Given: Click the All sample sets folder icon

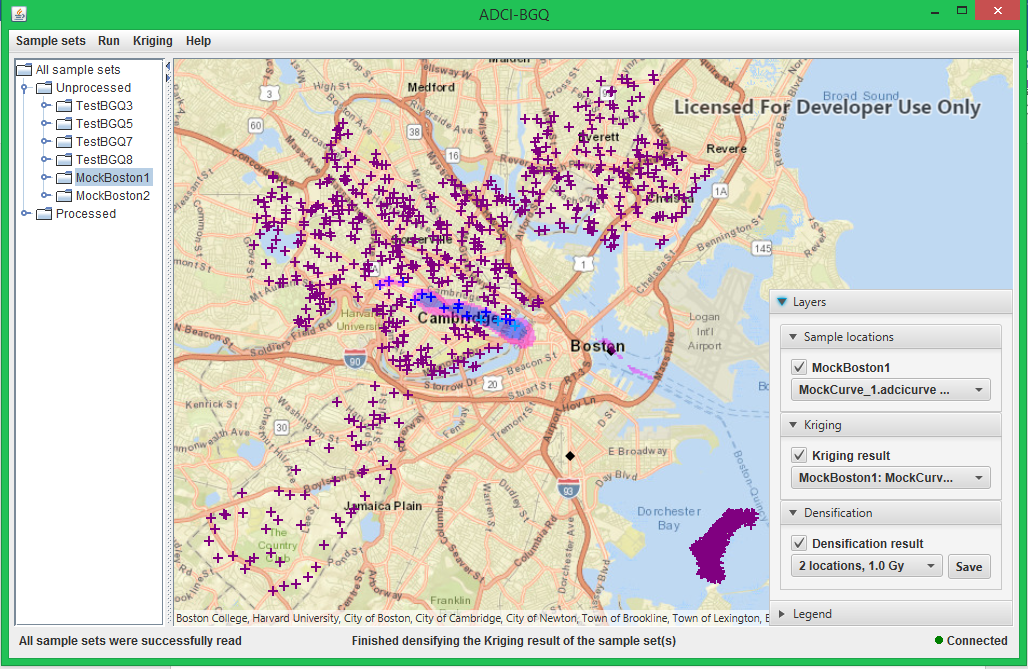Looking at the screenshot, I should tap(24, 70).
